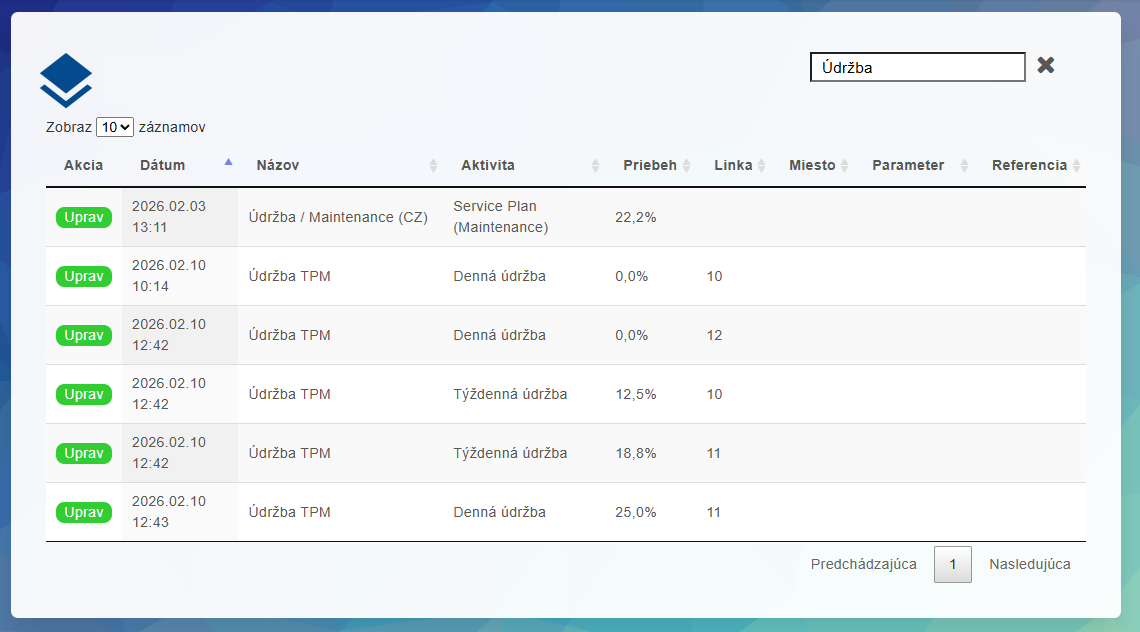Image resolution: width=1140 pixels, height=632 pixels.
Task: Sort by Dátum ascending arrow icon
Action: (228, 162)
